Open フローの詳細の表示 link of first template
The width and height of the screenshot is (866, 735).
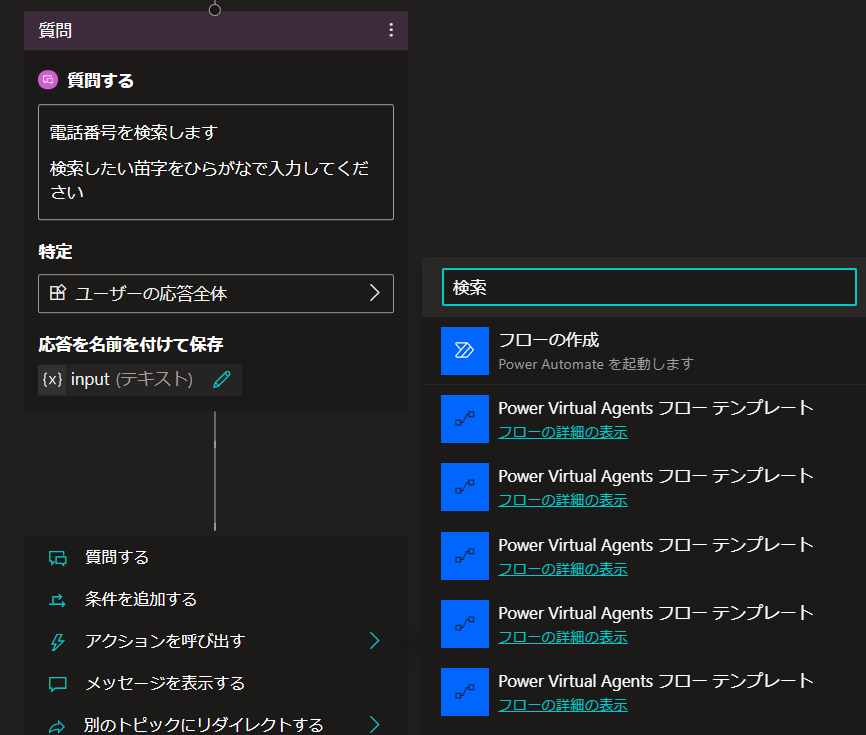click(x=563, y=432)
